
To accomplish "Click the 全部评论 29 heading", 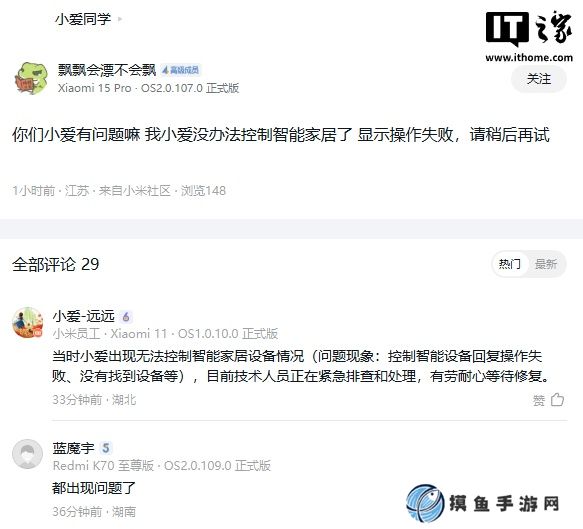I will point(56,264).
